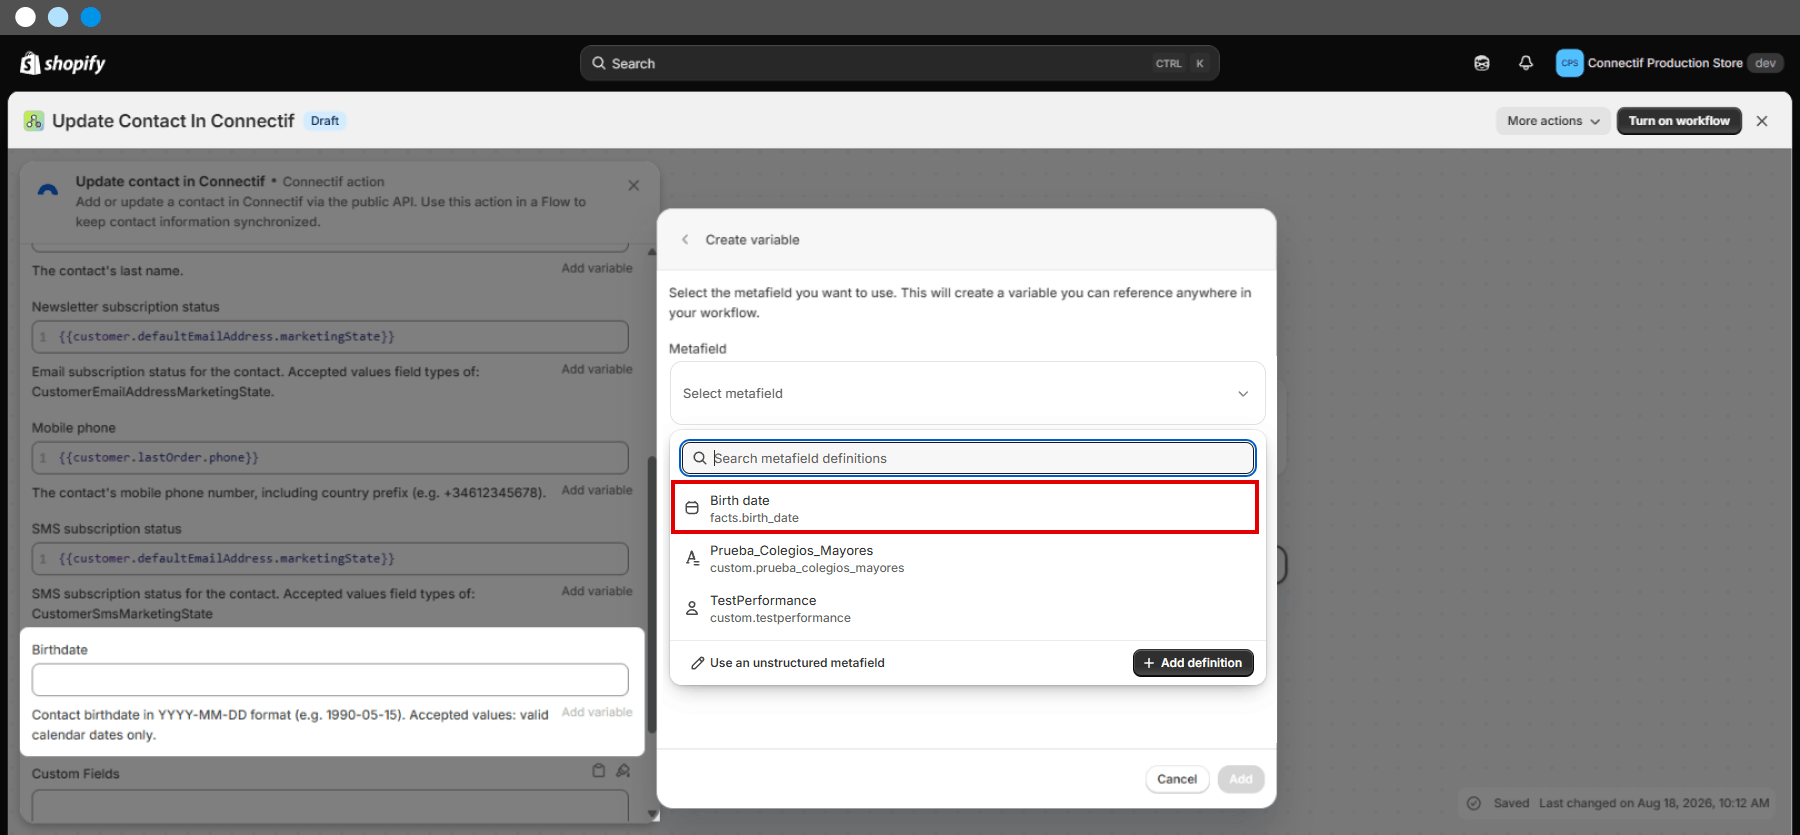Click the panel scroll down arrow
This screenshot has width=1800, height=835.
pos(652,815)
